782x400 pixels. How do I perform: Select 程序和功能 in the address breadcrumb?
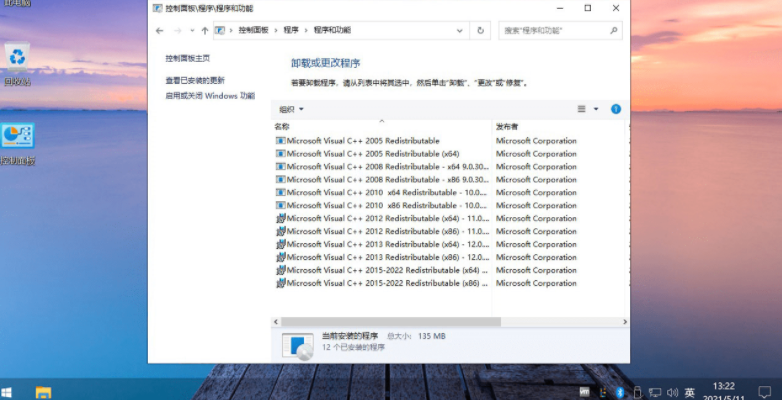pos(332,30)
